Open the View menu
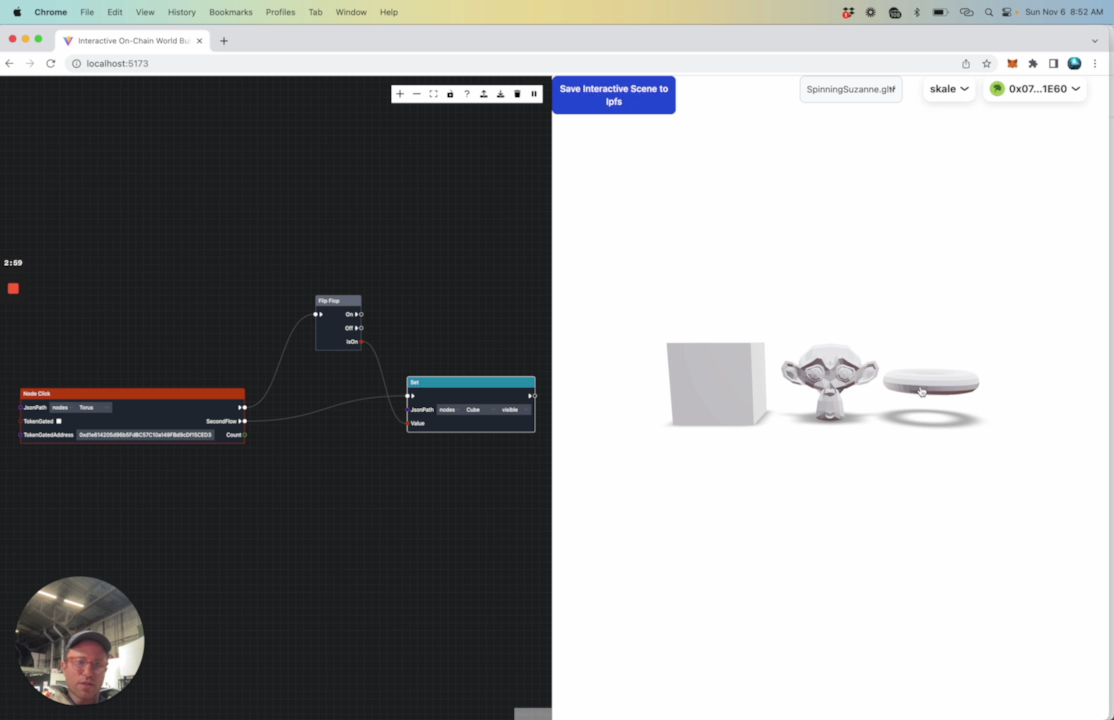1114x720 pixels. [145, 12]
